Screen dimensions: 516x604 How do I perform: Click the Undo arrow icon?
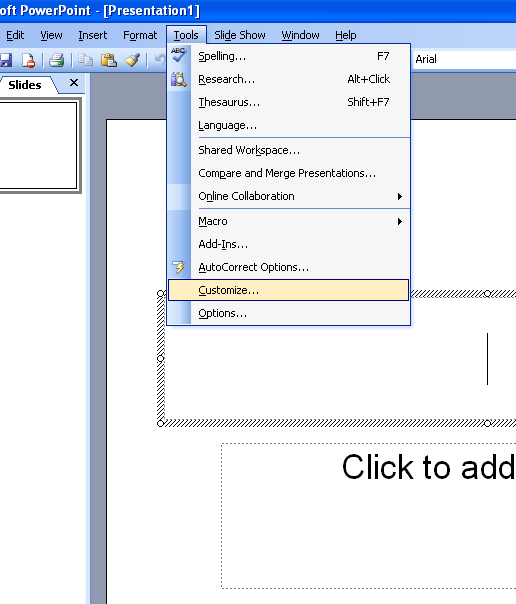pos(159,60)
